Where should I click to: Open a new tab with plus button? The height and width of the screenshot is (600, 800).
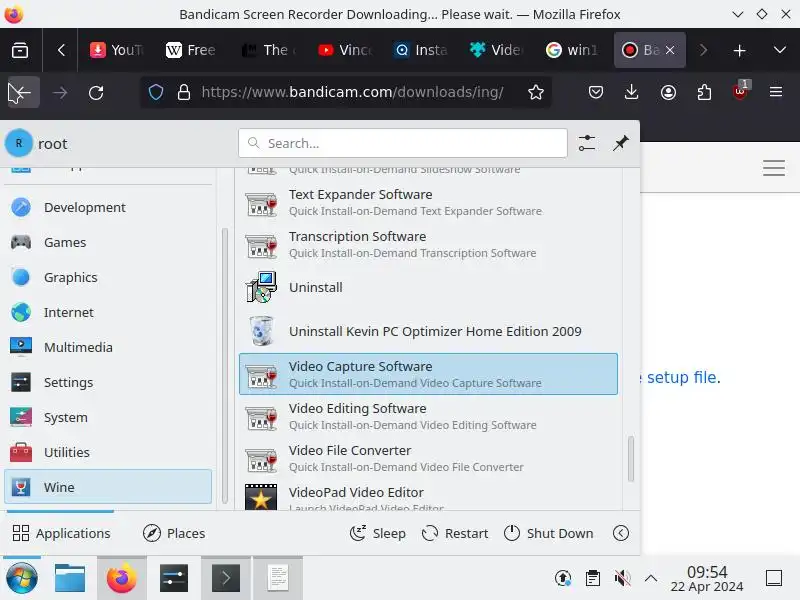(x=739, y=50)
